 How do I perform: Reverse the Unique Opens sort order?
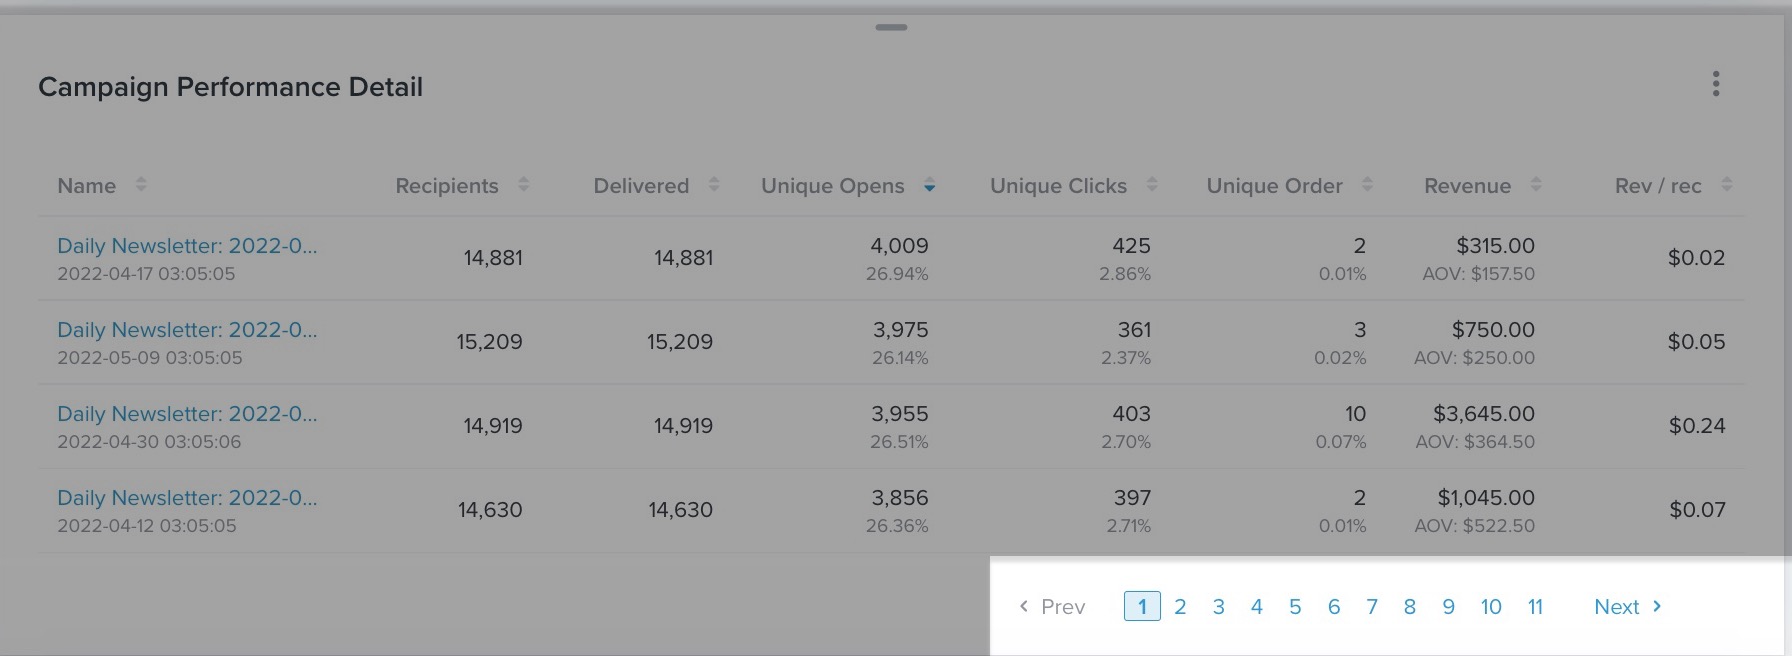(929, 186)
